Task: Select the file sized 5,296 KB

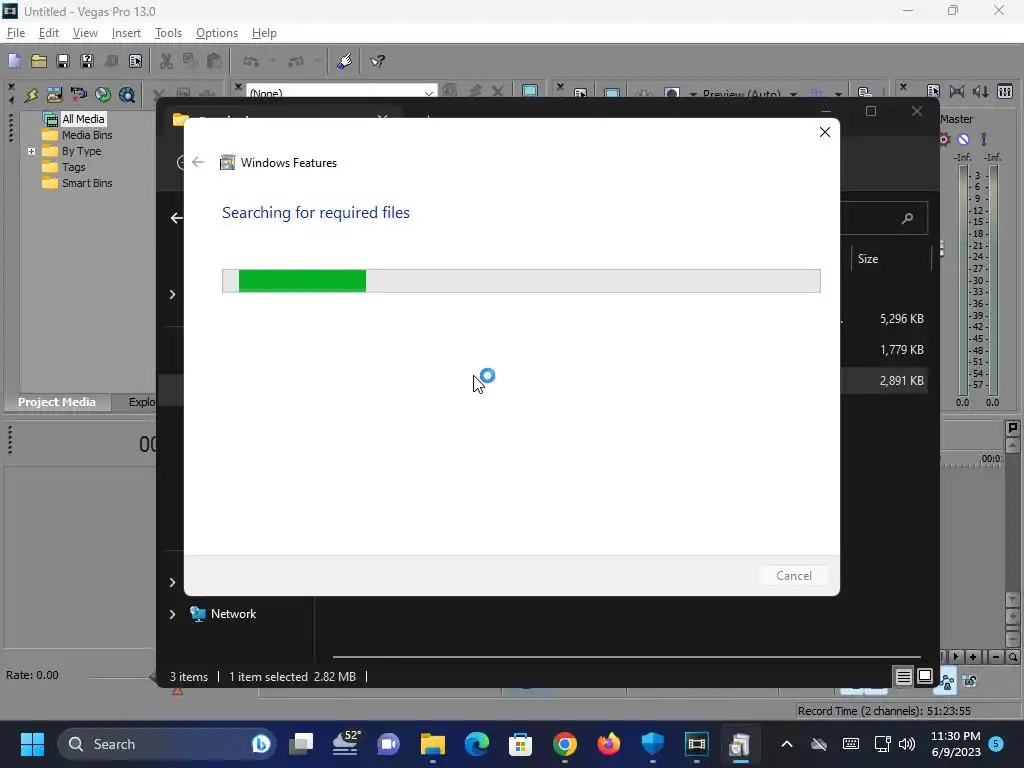Action: [x=901, y=319]
